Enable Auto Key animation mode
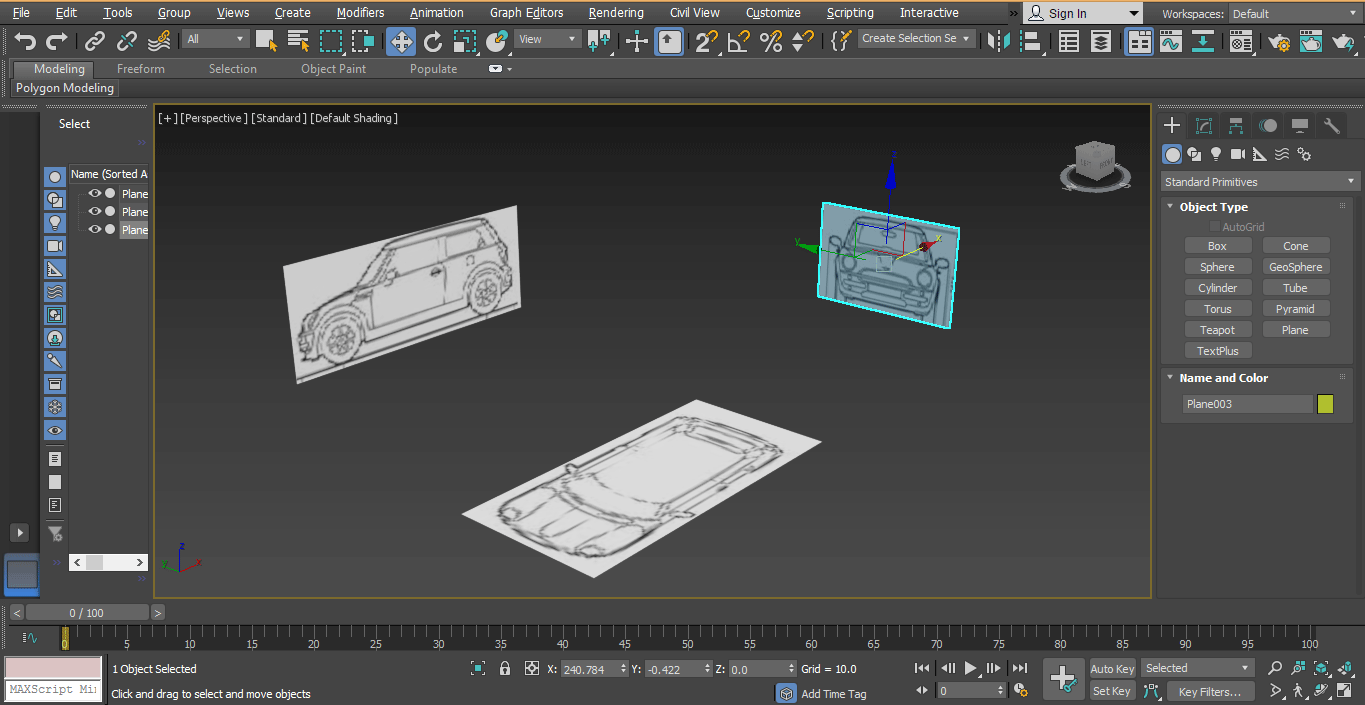The image size is (1365, 705). click(x=1112, y=669)
